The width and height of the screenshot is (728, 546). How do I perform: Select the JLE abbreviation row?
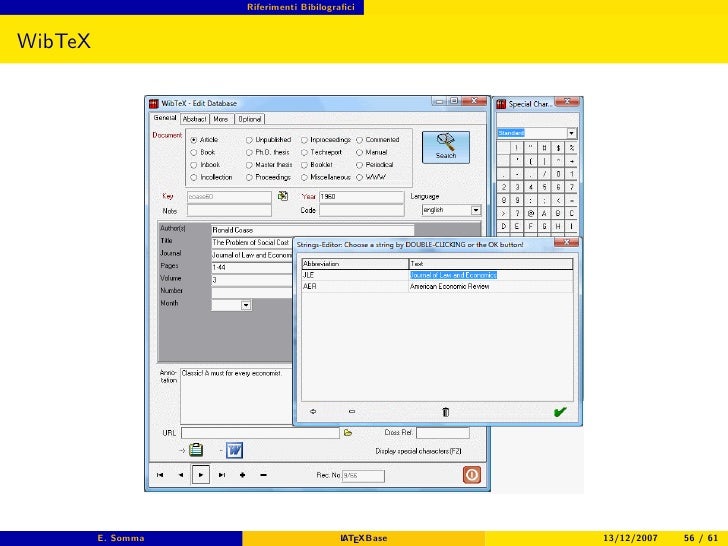pyautogui.click(x=355, y=275)
